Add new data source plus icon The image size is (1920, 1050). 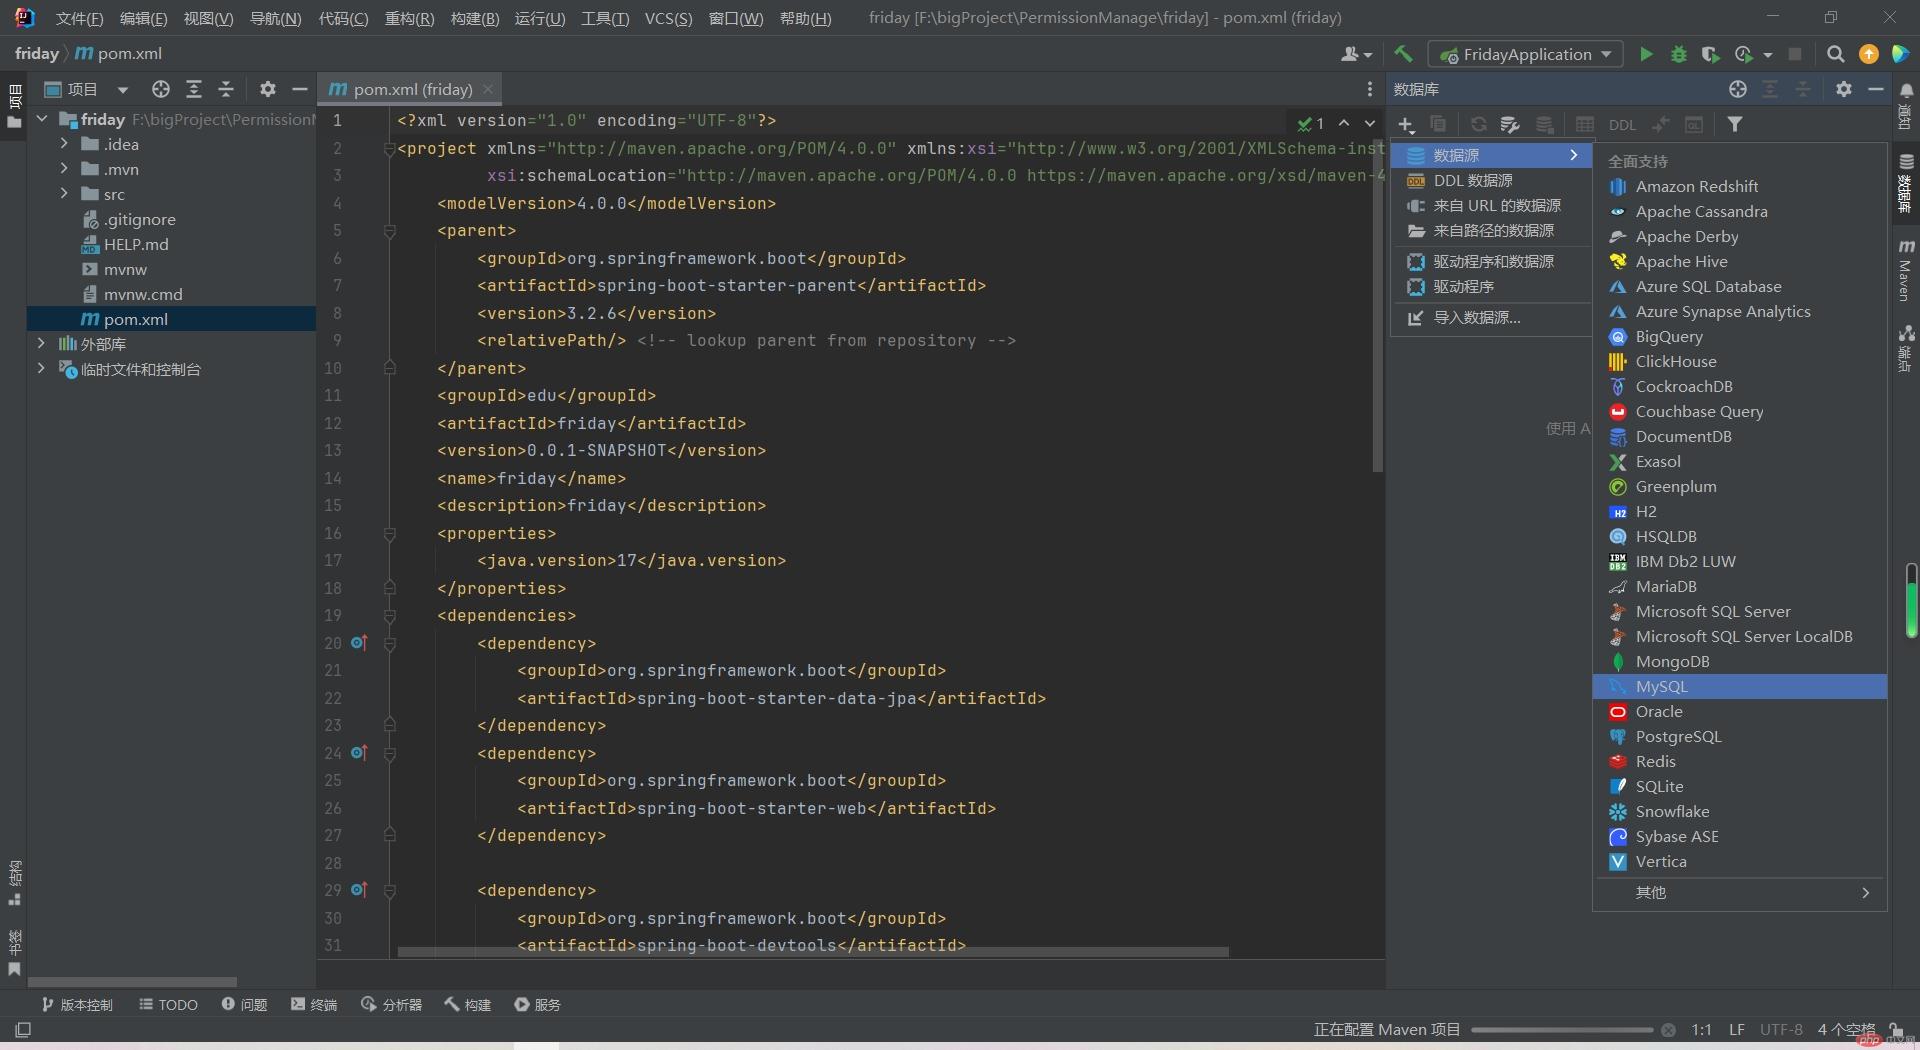[1405, 125]
